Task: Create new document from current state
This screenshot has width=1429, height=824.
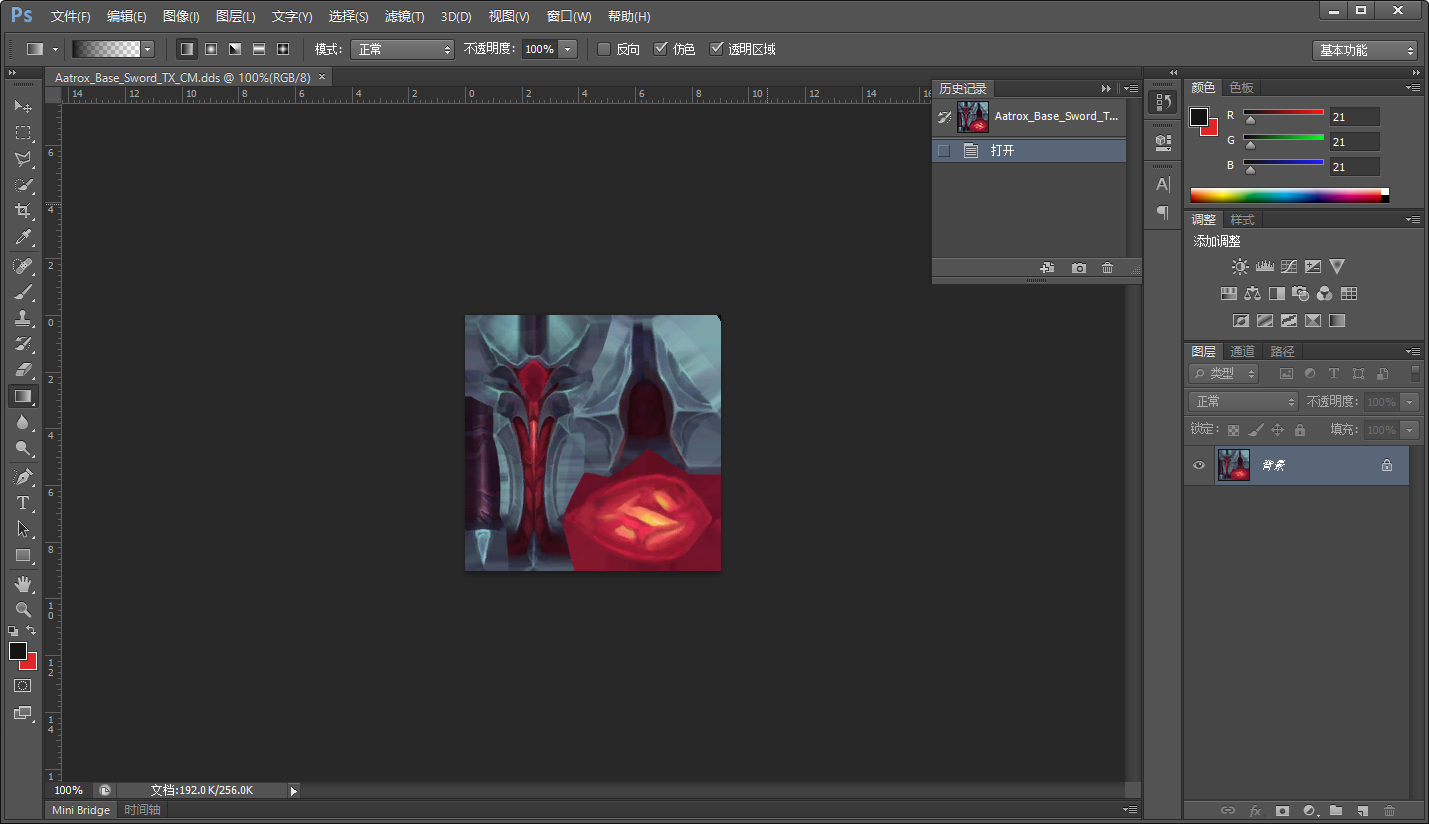Action: tap(1047, 268)
